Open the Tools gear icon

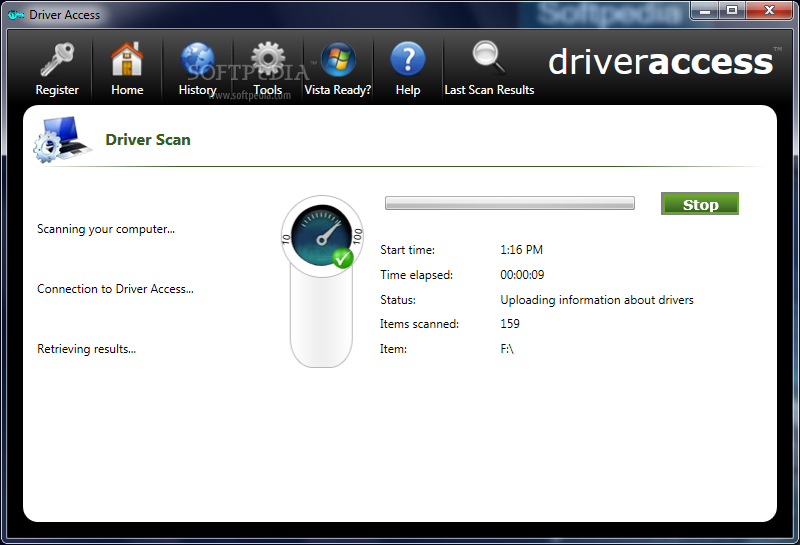point(268,59)
